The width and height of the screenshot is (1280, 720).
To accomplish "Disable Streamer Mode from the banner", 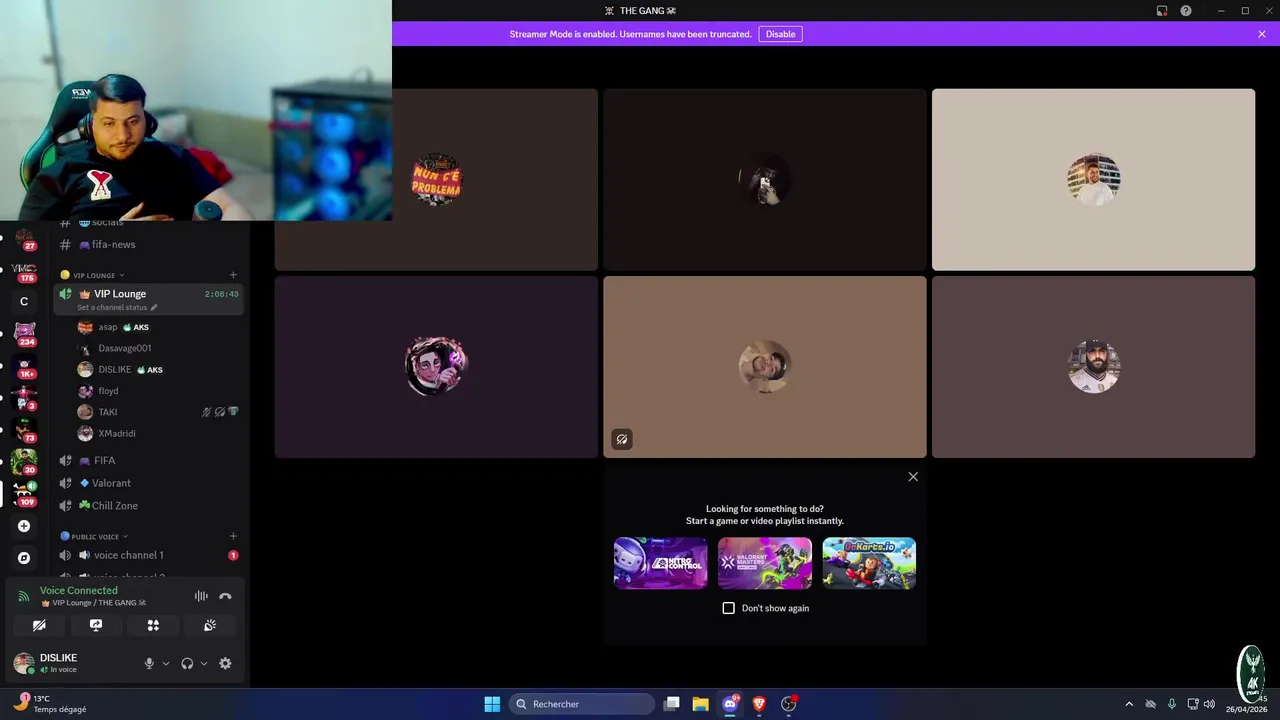I will tap(780, 34).
